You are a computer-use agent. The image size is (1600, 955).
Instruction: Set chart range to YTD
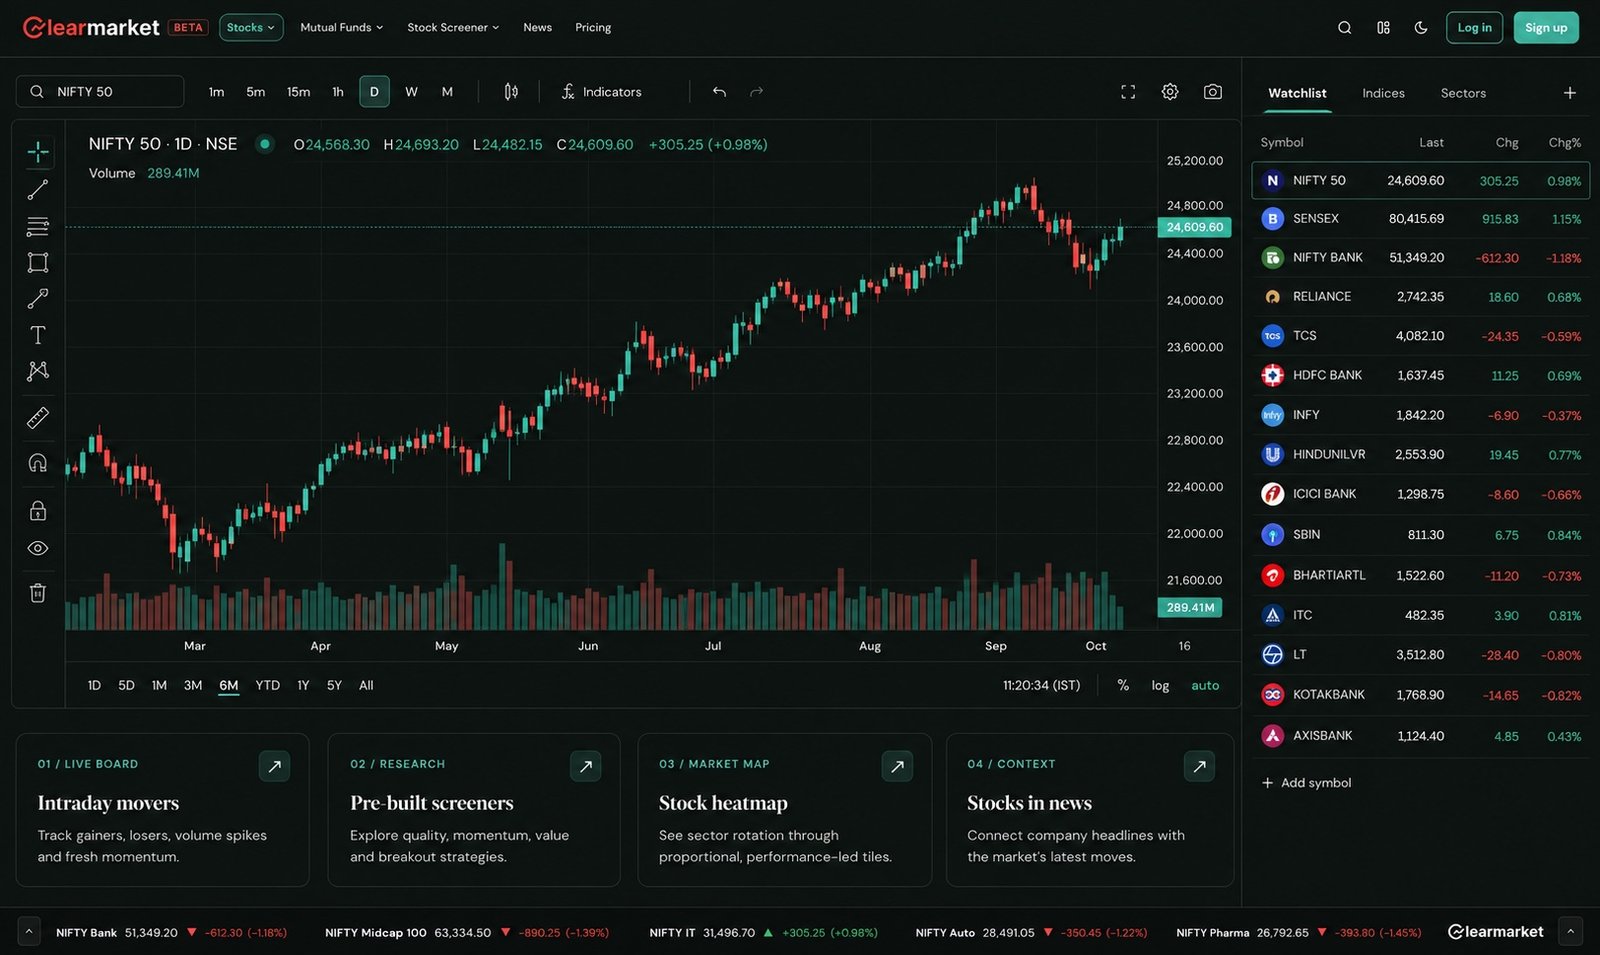267,686
